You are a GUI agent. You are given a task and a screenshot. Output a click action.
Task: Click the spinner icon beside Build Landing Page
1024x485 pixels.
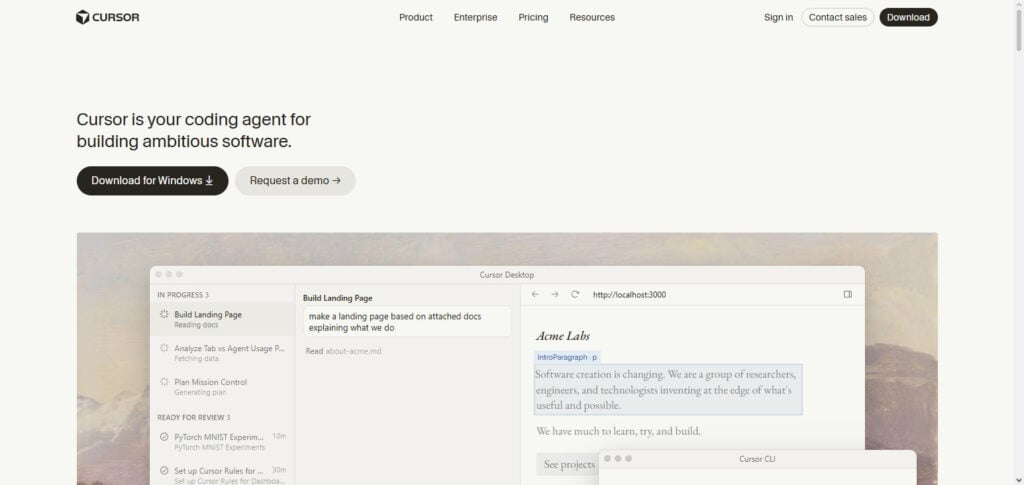click(164, 315)
